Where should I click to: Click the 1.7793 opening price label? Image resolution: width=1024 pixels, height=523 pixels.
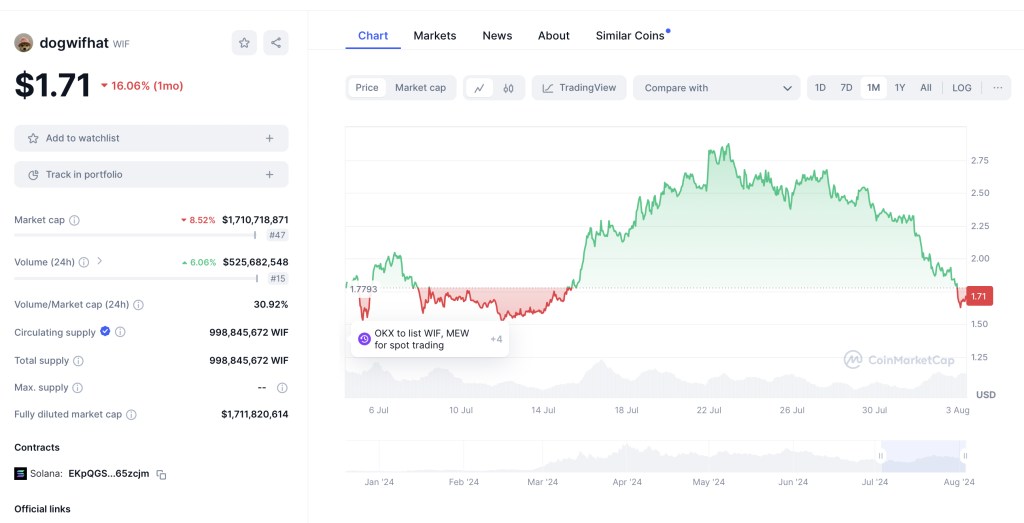pos(363,289)
